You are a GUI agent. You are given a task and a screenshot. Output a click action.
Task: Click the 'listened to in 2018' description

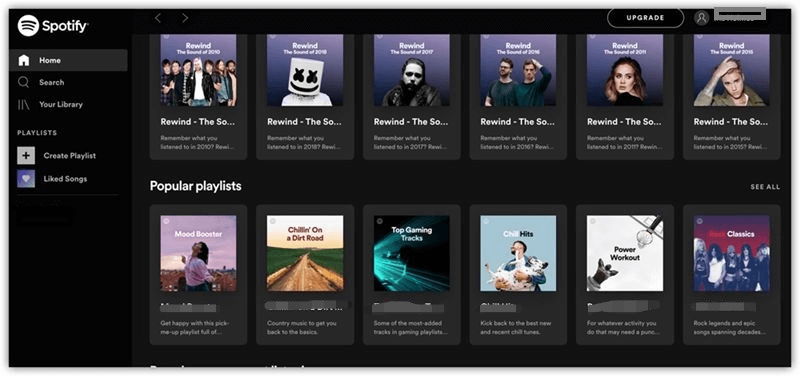tap(304, 142)
